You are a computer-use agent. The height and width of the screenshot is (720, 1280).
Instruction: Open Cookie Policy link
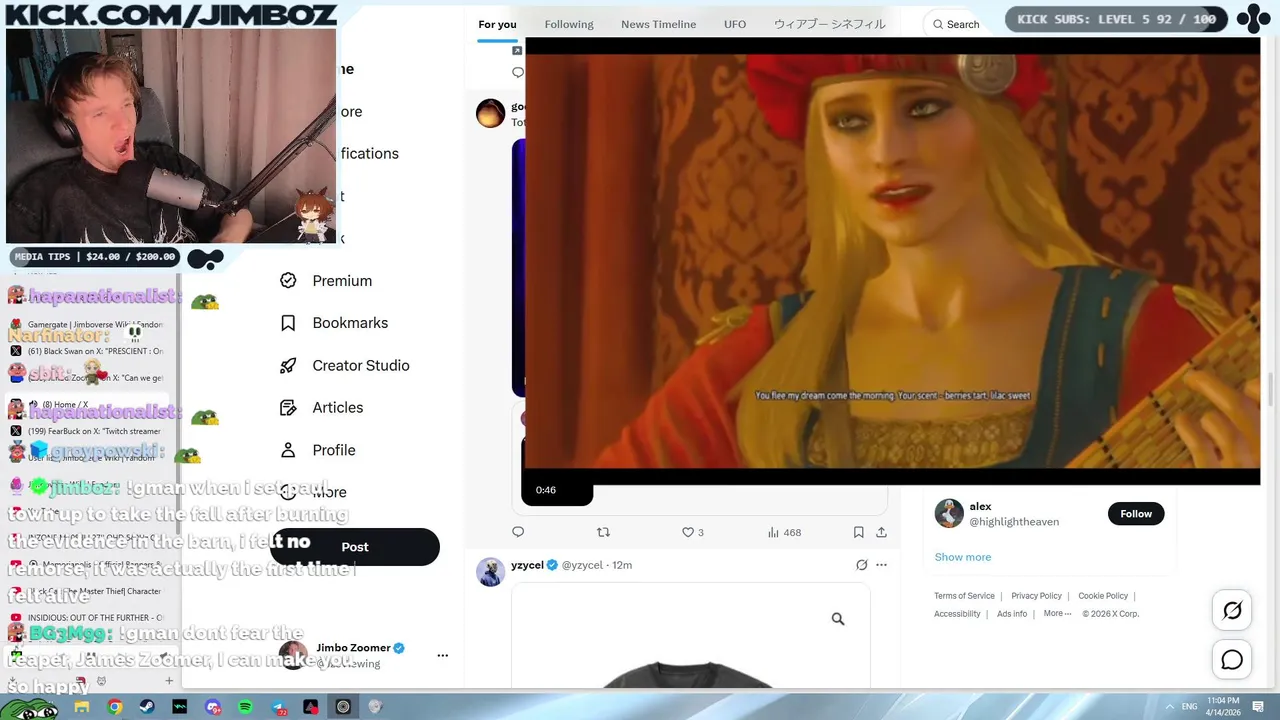tap(1103, 596)
